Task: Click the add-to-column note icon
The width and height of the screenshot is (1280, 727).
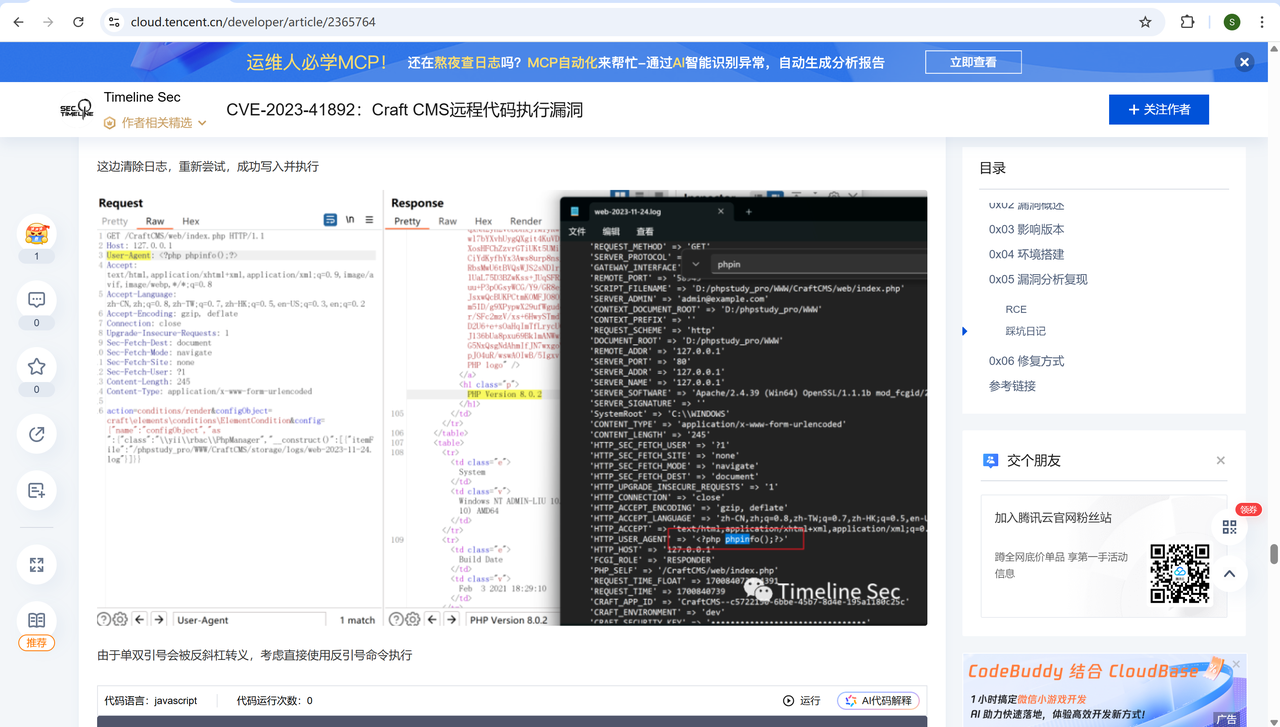Action: coord(37,490)
